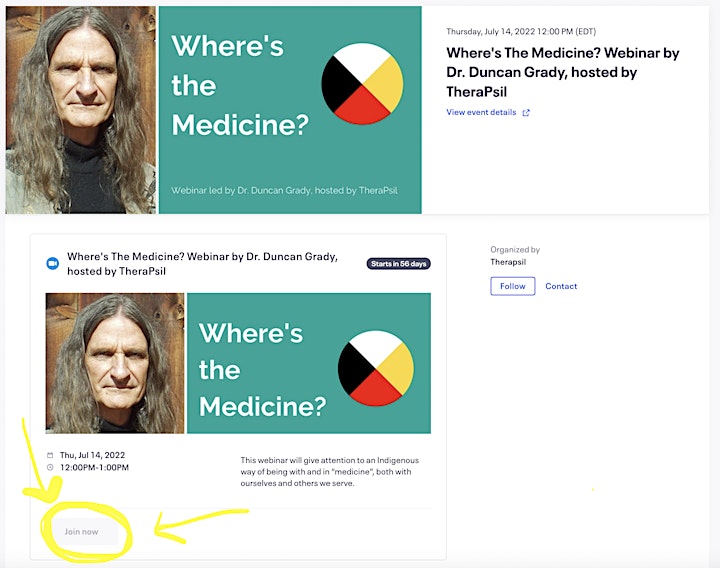Click the Therapsil organizer name
The width and height of the screenshot is (720, 568).
508,262
